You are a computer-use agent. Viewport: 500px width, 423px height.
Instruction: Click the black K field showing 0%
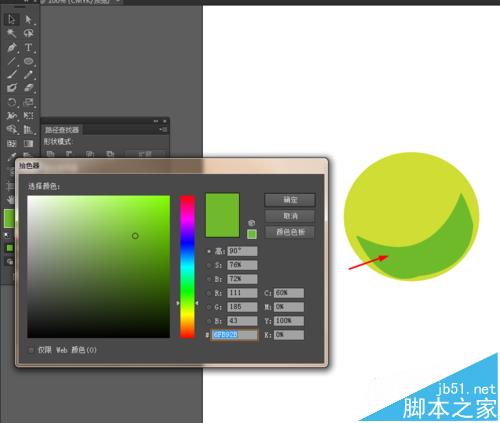[289, 335]
